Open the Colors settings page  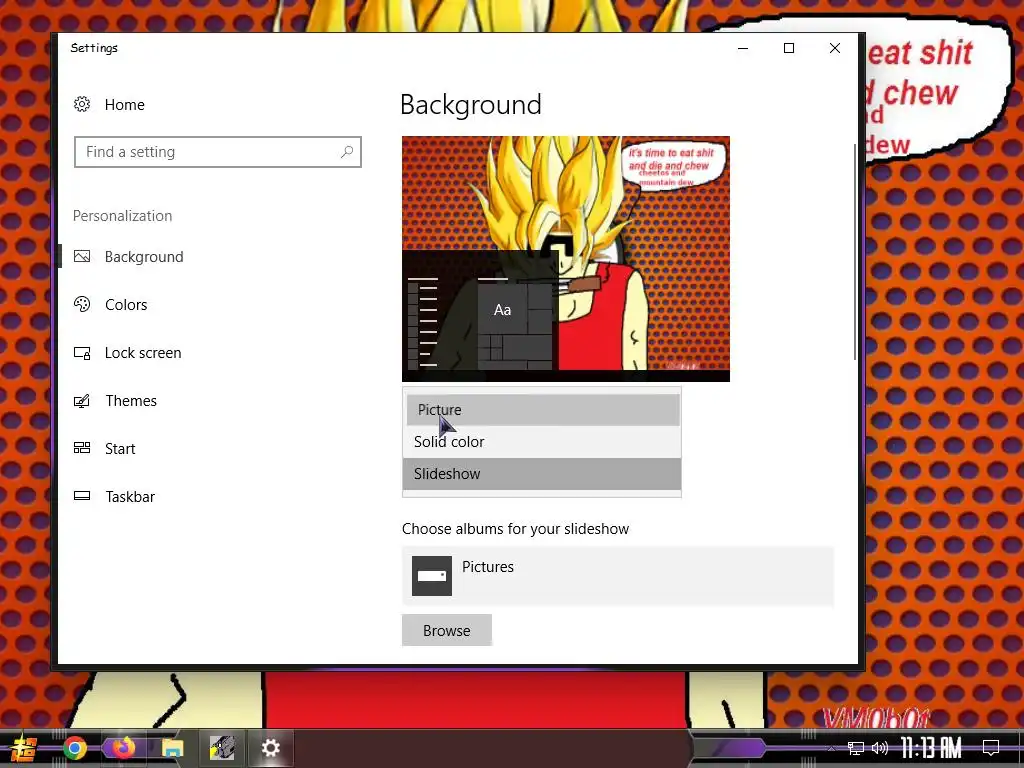coord(126,304)
